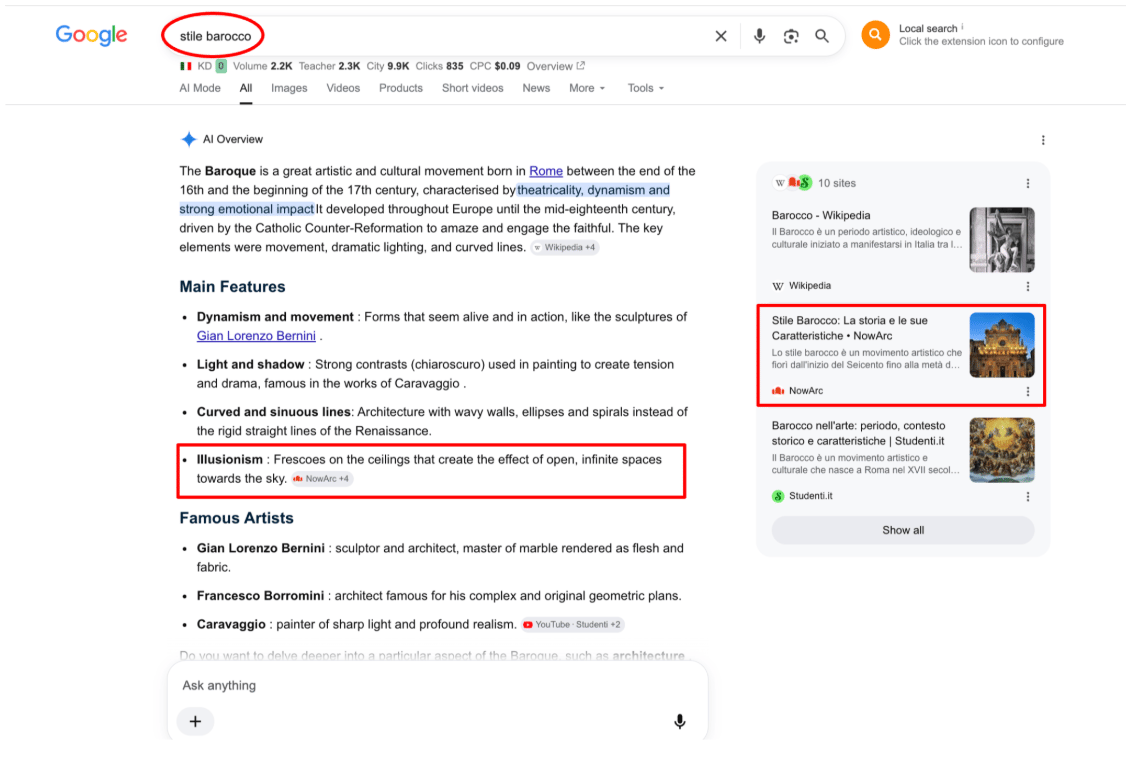Expand the Tools dropdown
The width and height of the screenshot is (1126, 776).
(646, 88)
